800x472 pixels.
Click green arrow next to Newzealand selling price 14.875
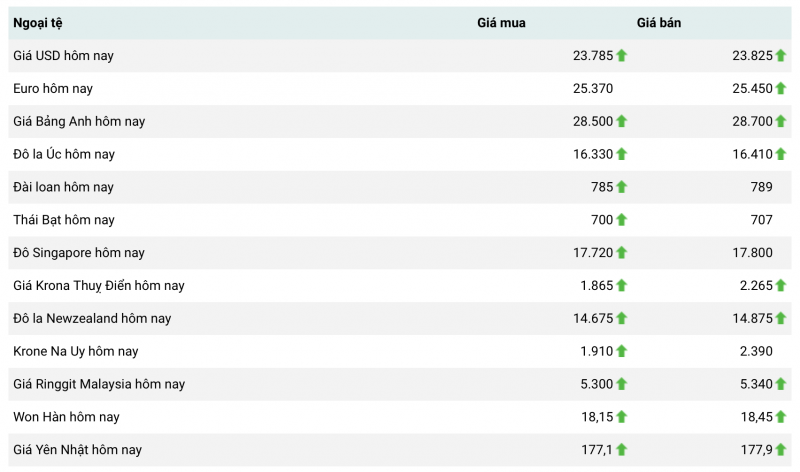781,318
